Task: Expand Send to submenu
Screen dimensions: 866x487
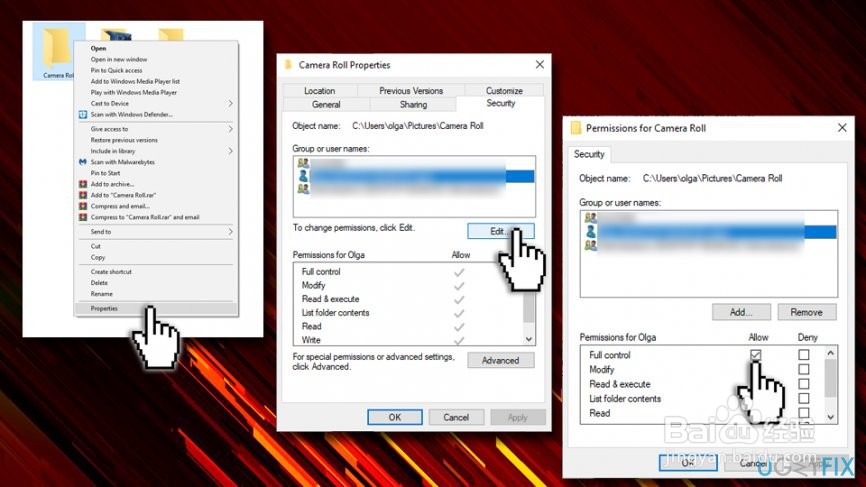Action: pyautogui.click(x=230, y=232)
